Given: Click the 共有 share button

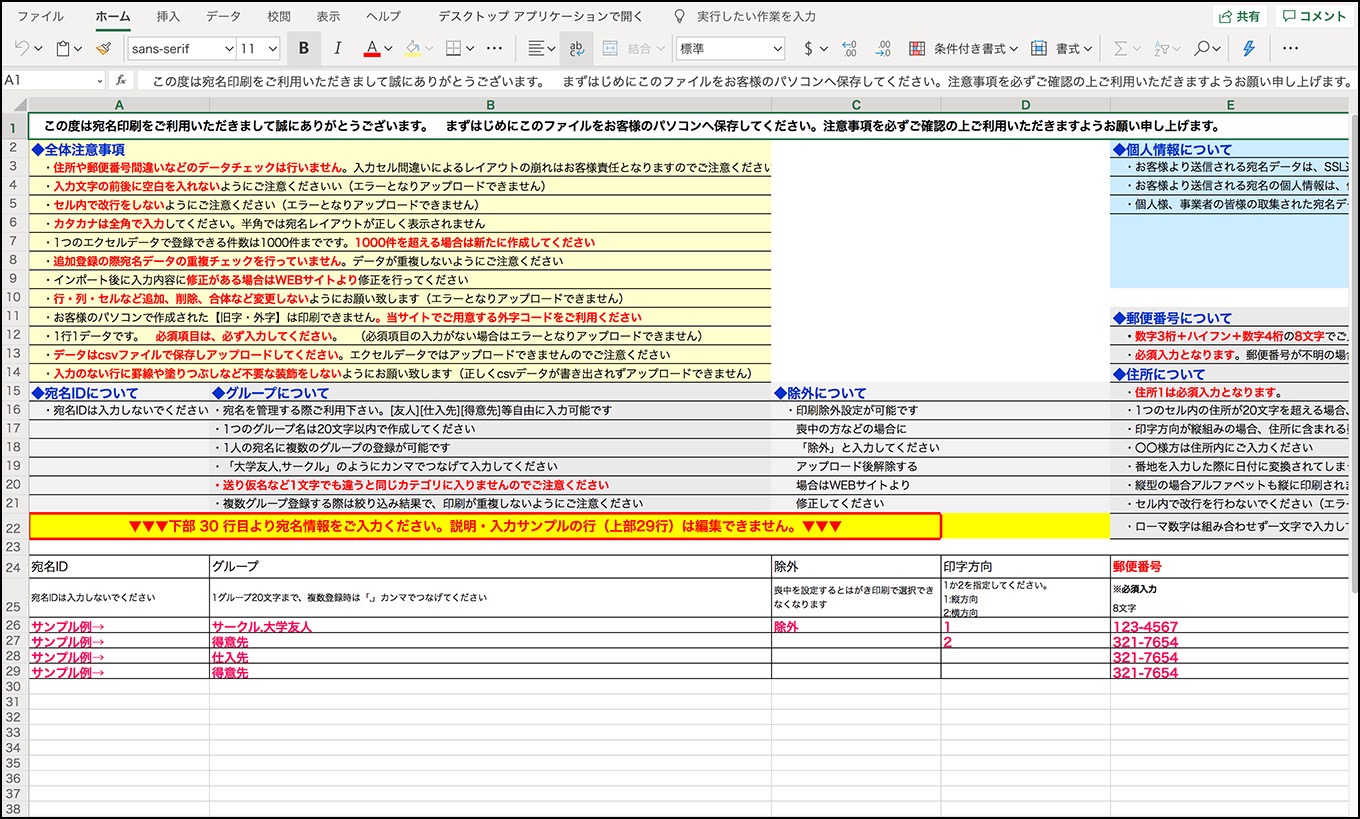Looking at the screenshot, I should 1240,16.
